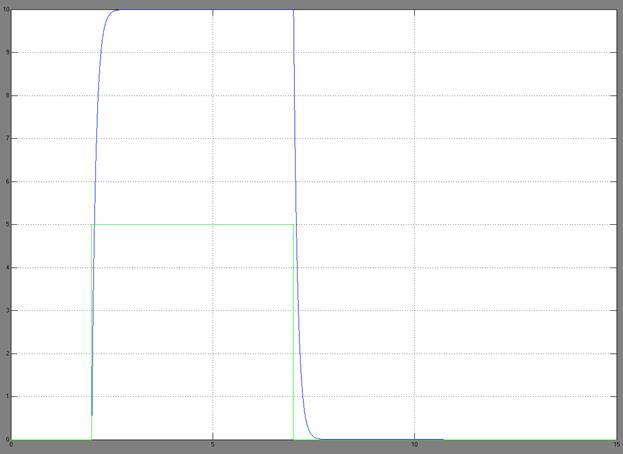Click the y-axis tick label 5
623x454 pixels.
(8, 224)
